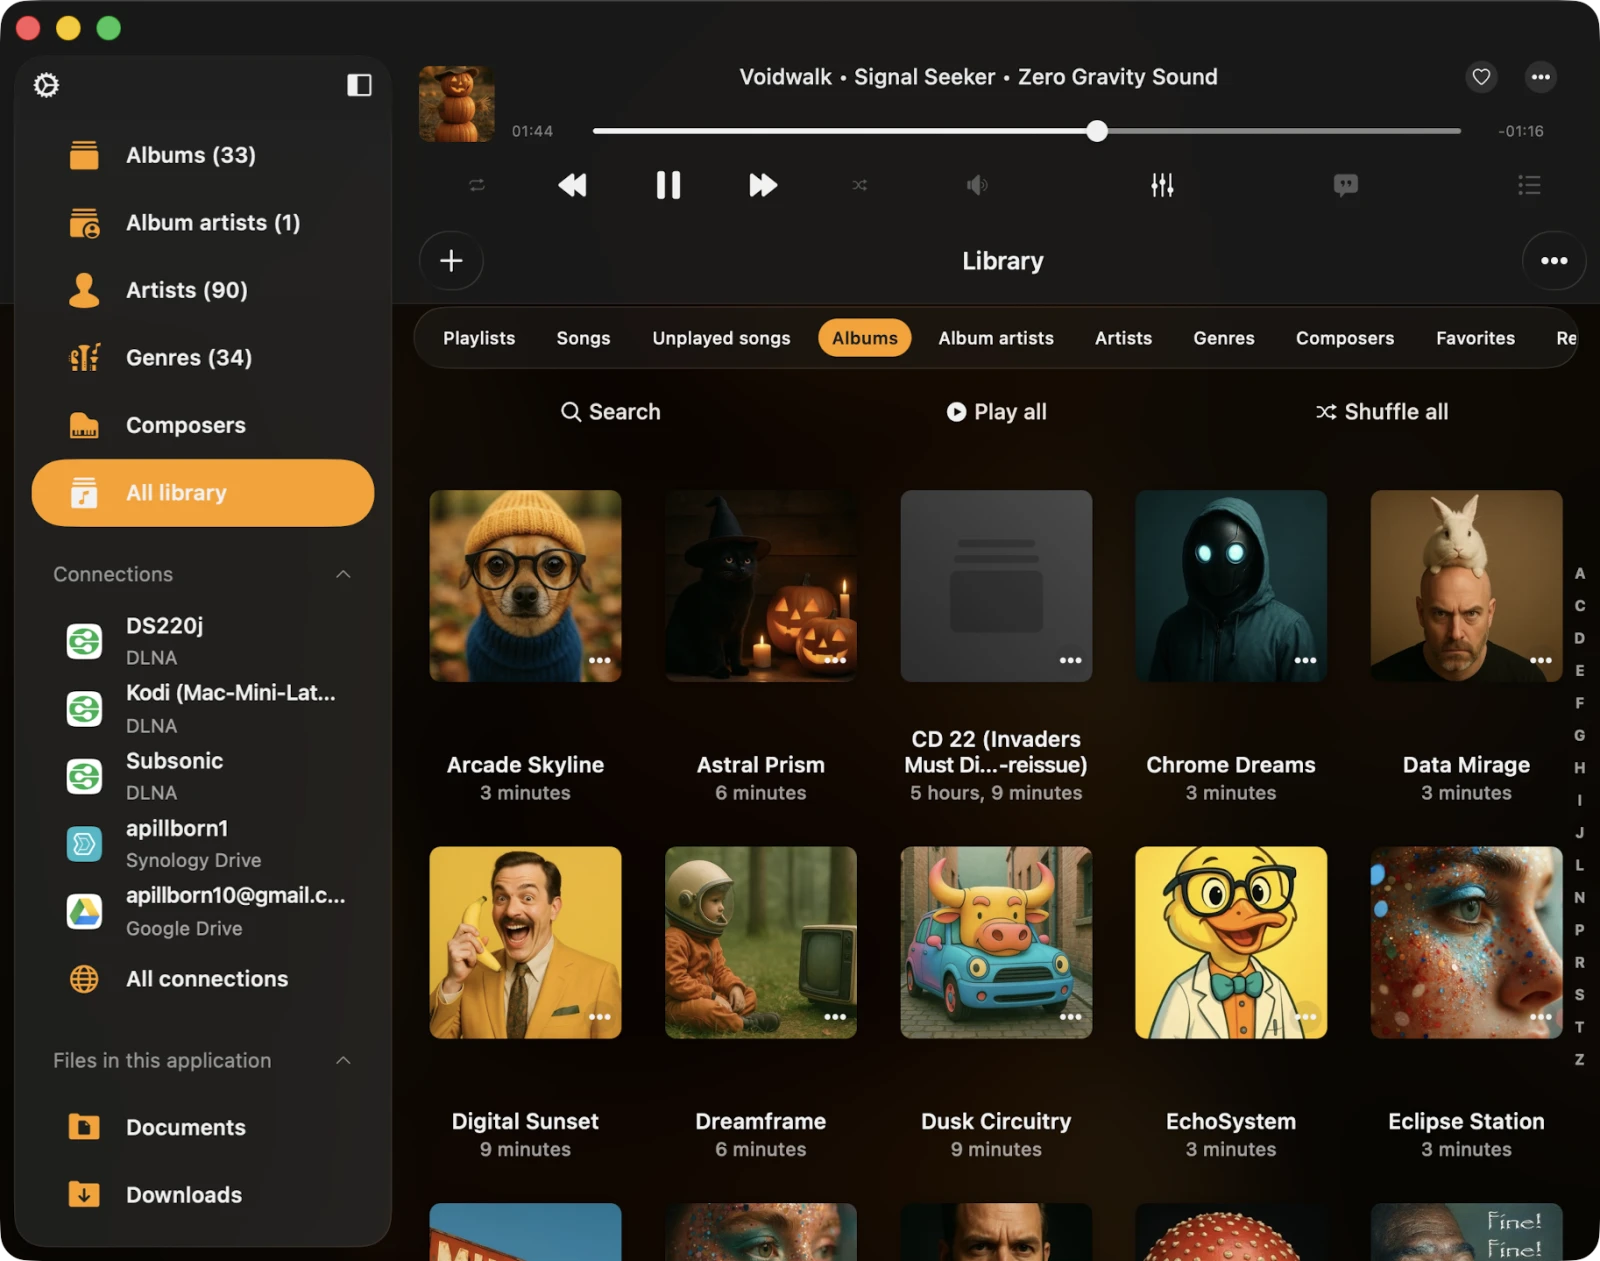Open options menu on CD 22 cover

click(1071, 660)
